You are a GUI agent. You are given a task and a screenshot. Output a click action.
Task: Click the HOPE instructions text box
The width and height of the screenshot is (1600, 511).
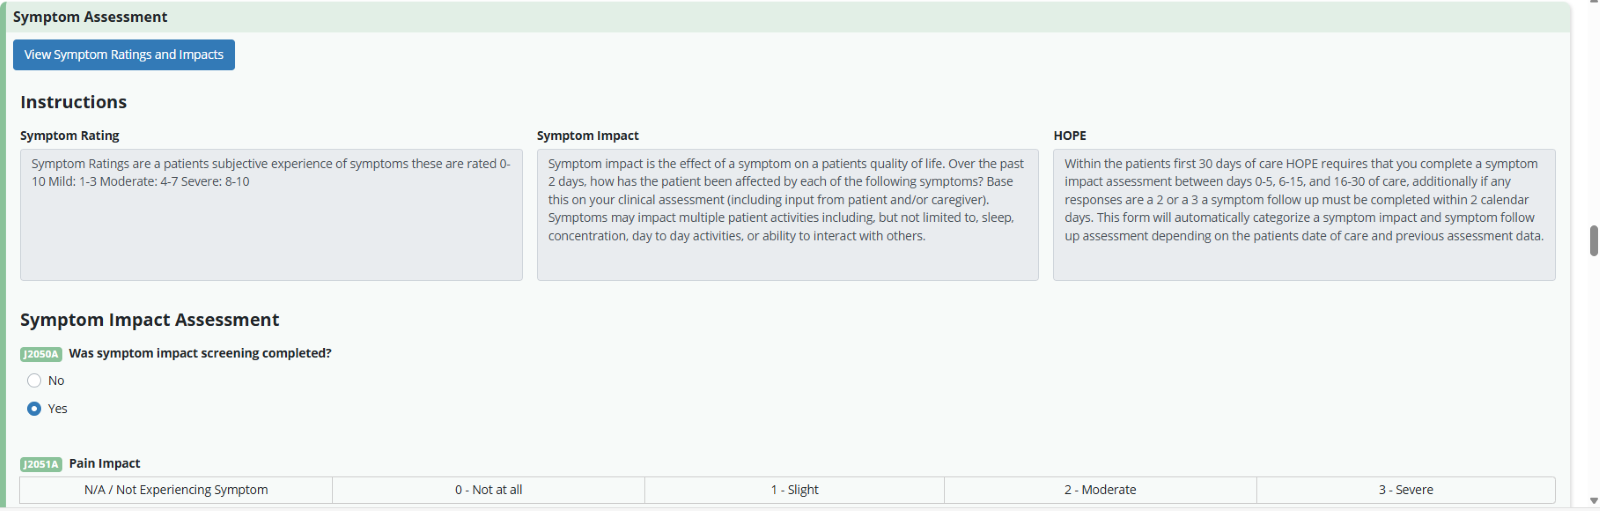point(1304,215)
